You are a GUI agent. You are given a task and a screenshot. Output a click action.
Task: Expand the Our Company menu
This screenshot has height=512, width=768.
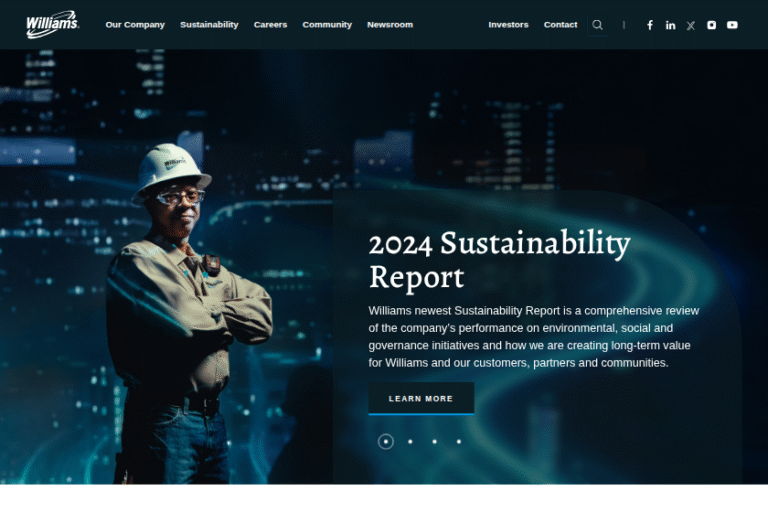point(135,24)
